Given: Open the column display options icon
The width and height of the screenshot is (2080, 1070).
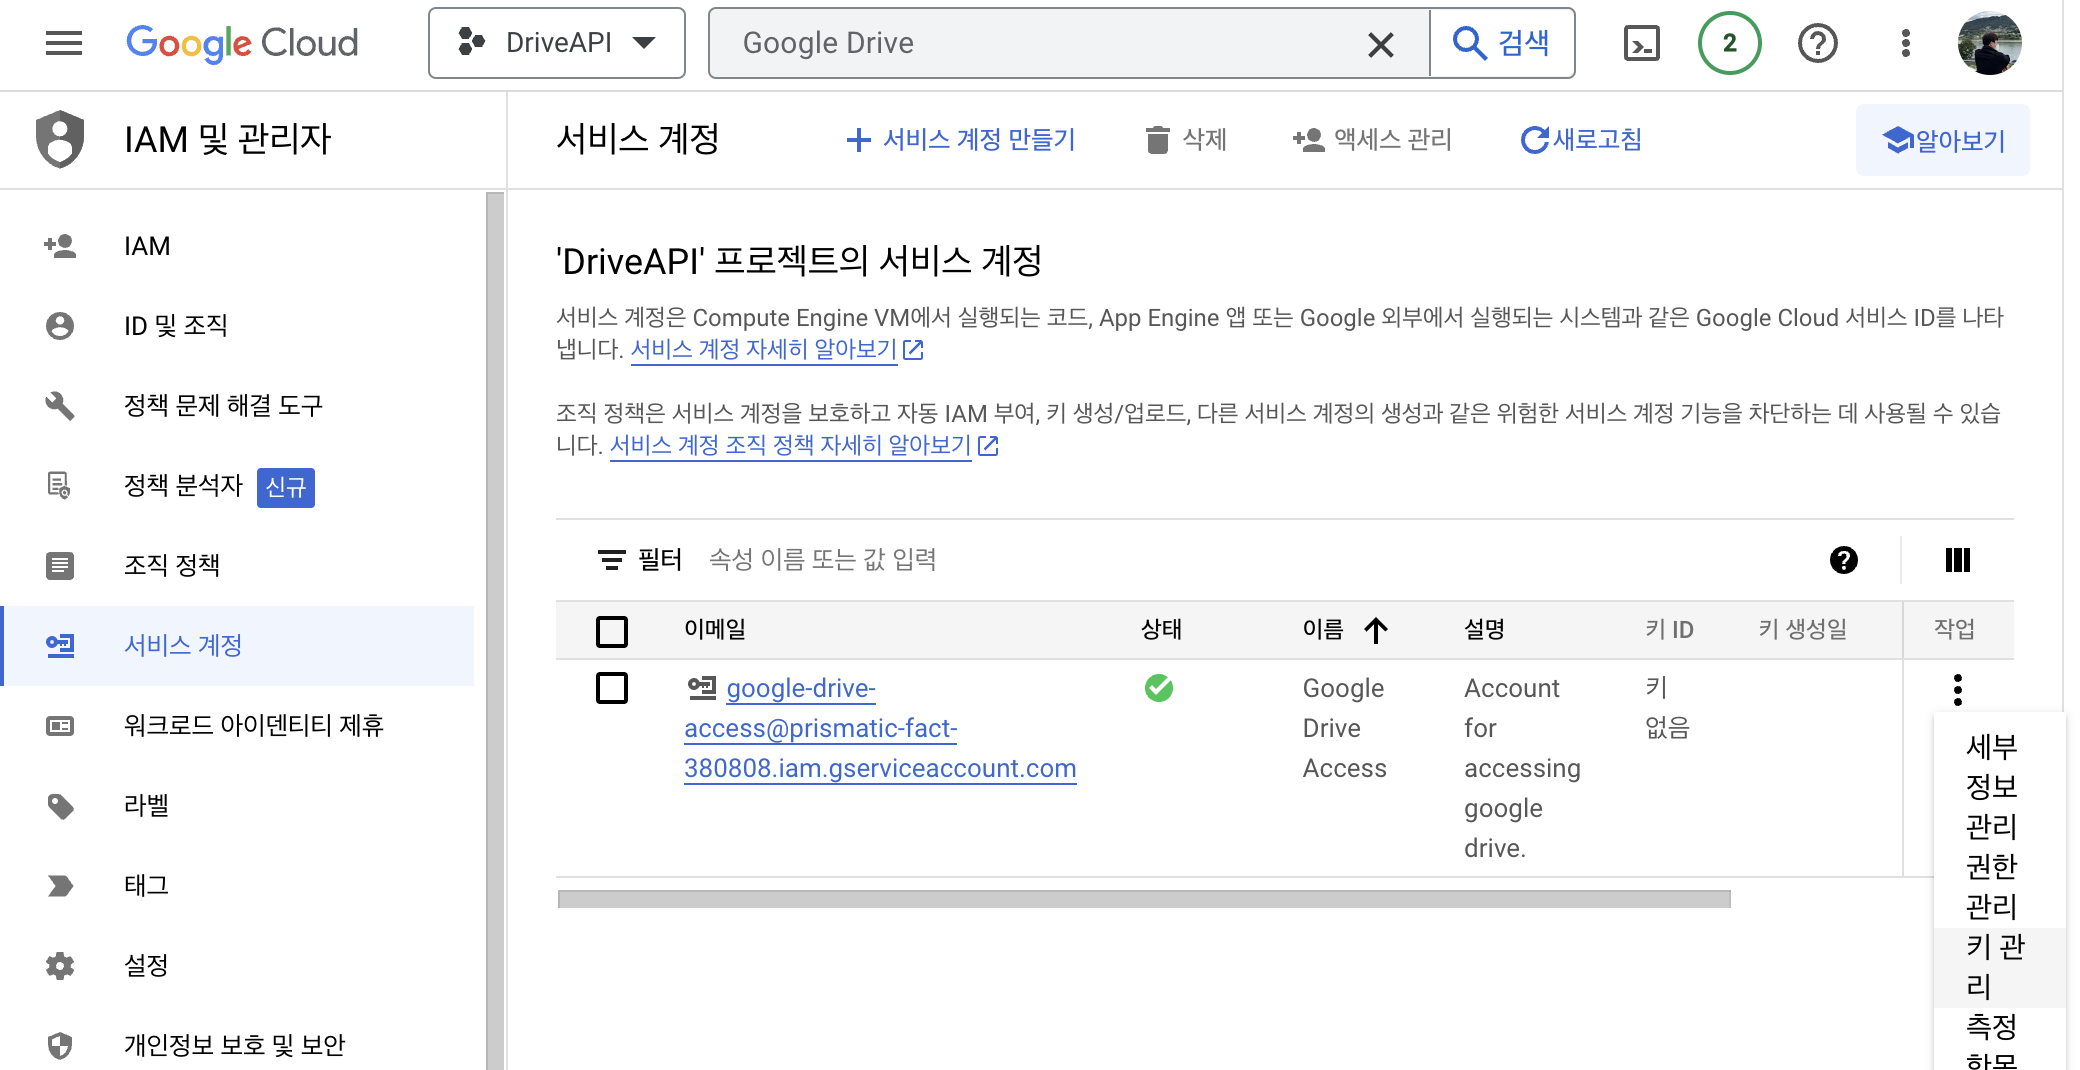Looking at the screenshot, I should 1957,560.
